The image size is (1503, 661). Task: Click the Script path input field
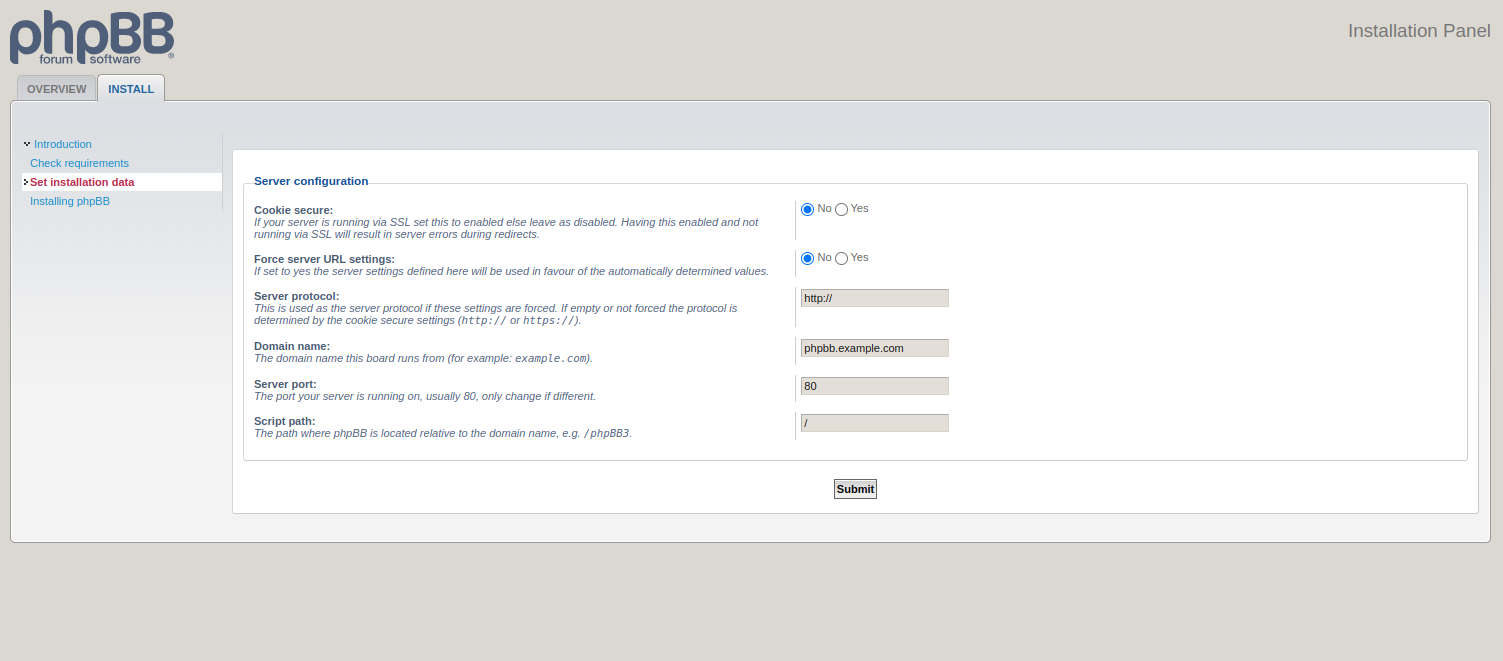coord(874,423)
